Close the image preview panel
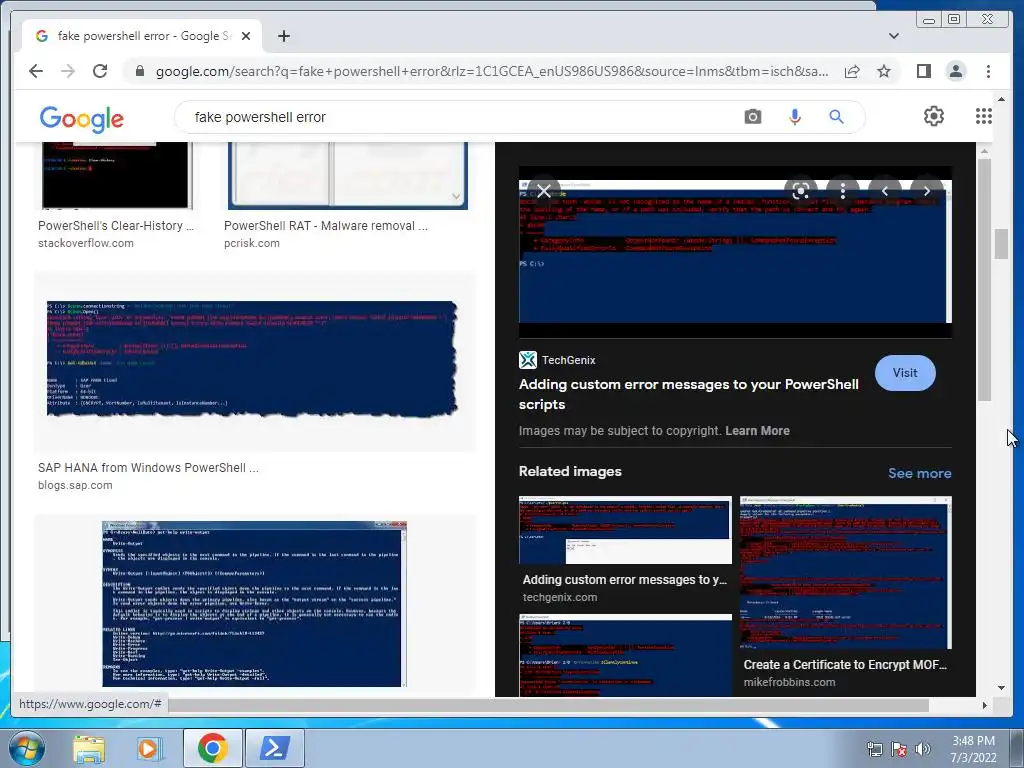This screenshot has width=1024, height=768. (543, 191)
